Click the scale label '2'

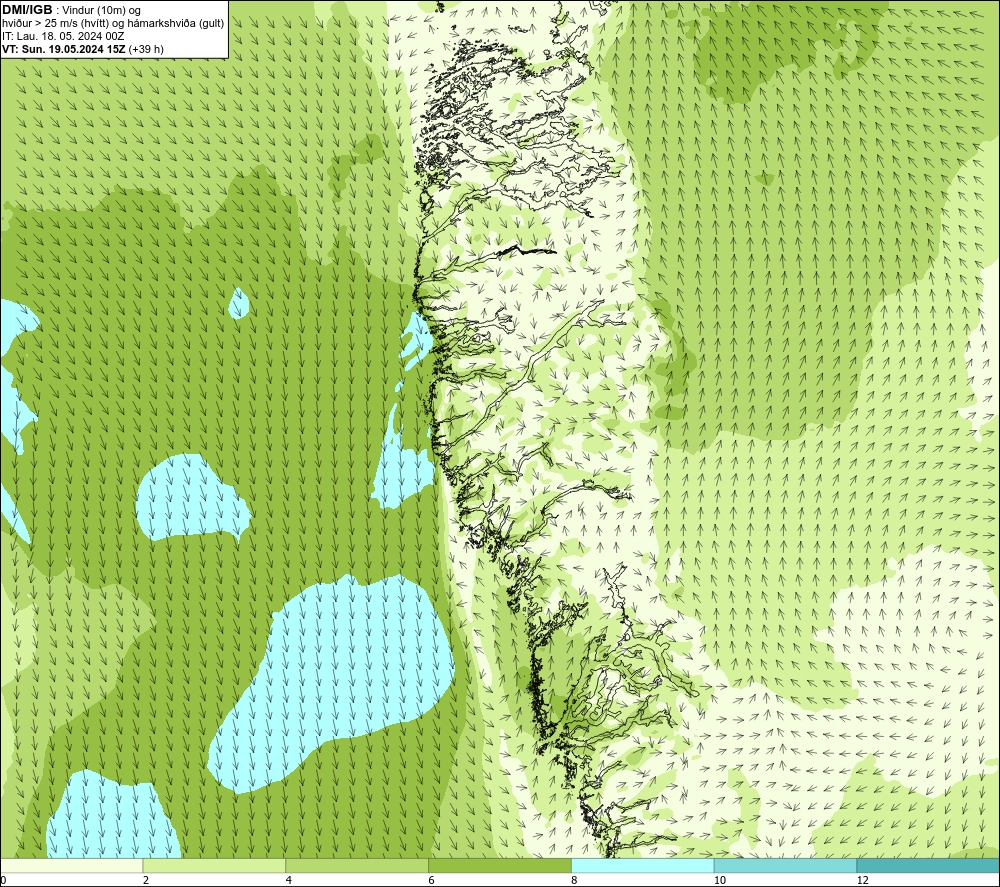tap(146, 880)
